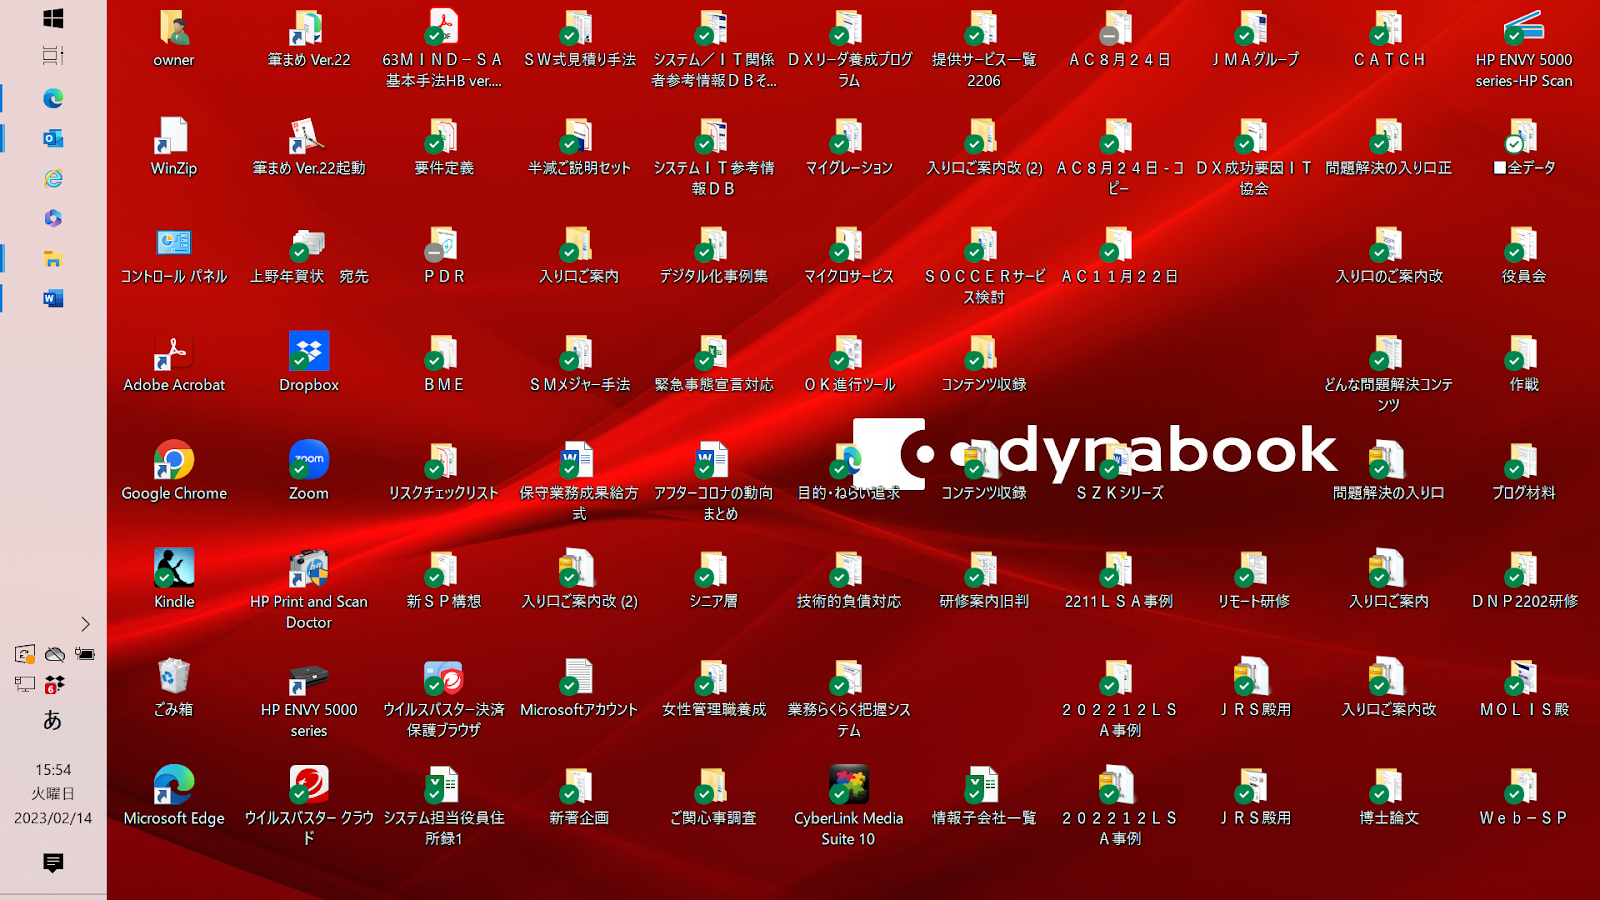Screen dimensions: 1600x900
Task: Open the Windows Start button
Action: (x=53, y=18)
